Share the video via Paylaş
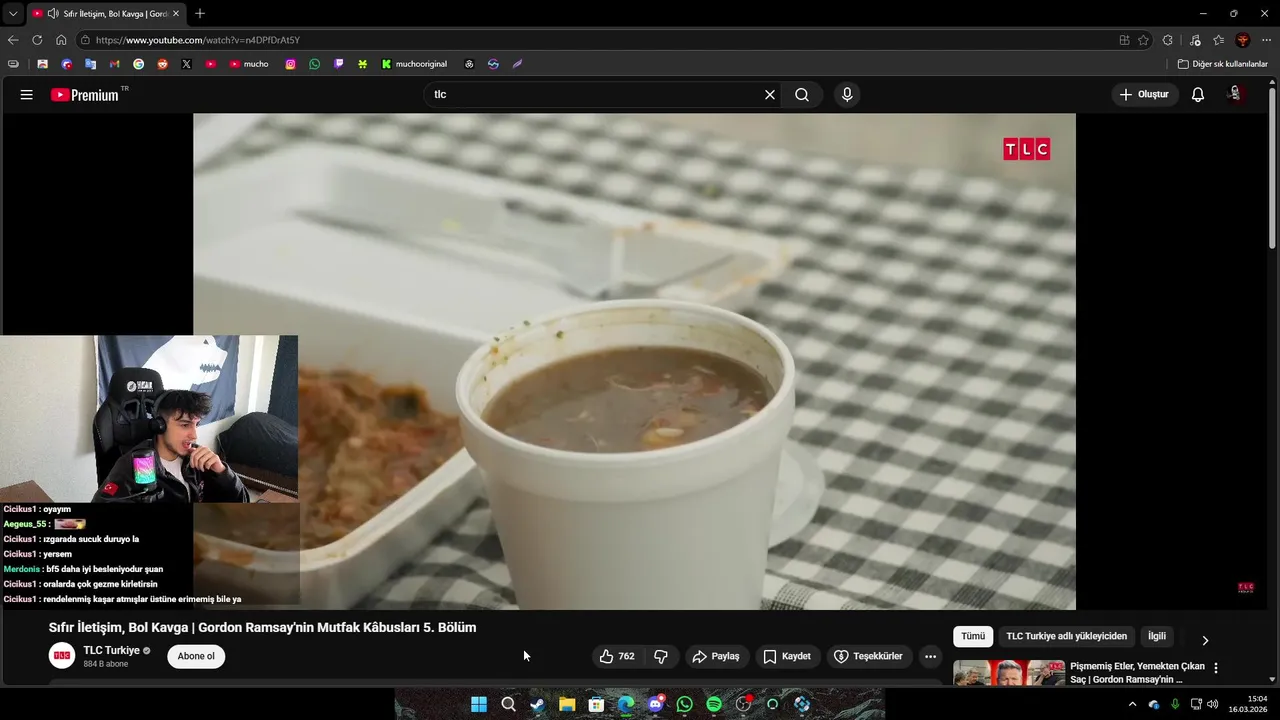 [716, 657]
